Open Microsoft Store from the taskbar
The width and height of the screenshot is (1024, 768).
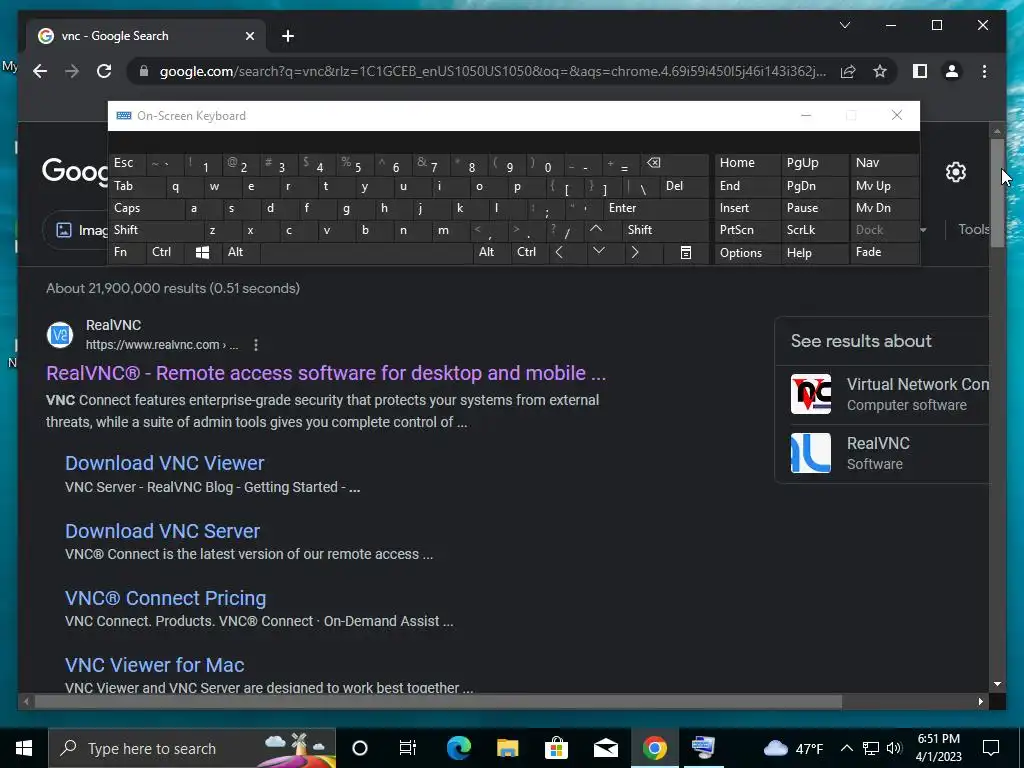click(556, 748)
